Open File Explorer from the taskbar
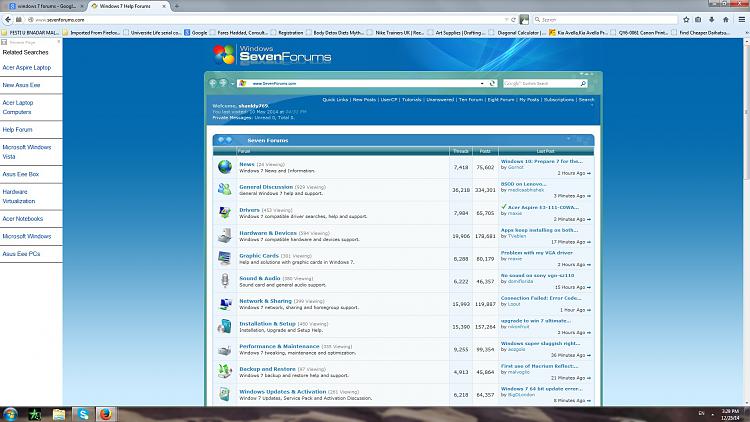The width and height of the screenshot is (750, 422). click(59, 414)
